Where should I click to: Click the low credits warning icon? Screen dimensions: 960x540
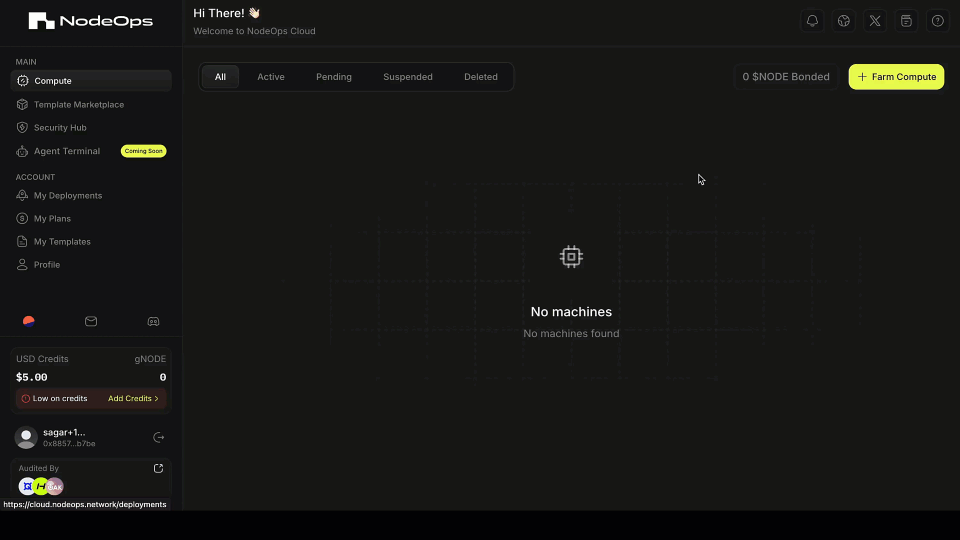pos(26,399)
